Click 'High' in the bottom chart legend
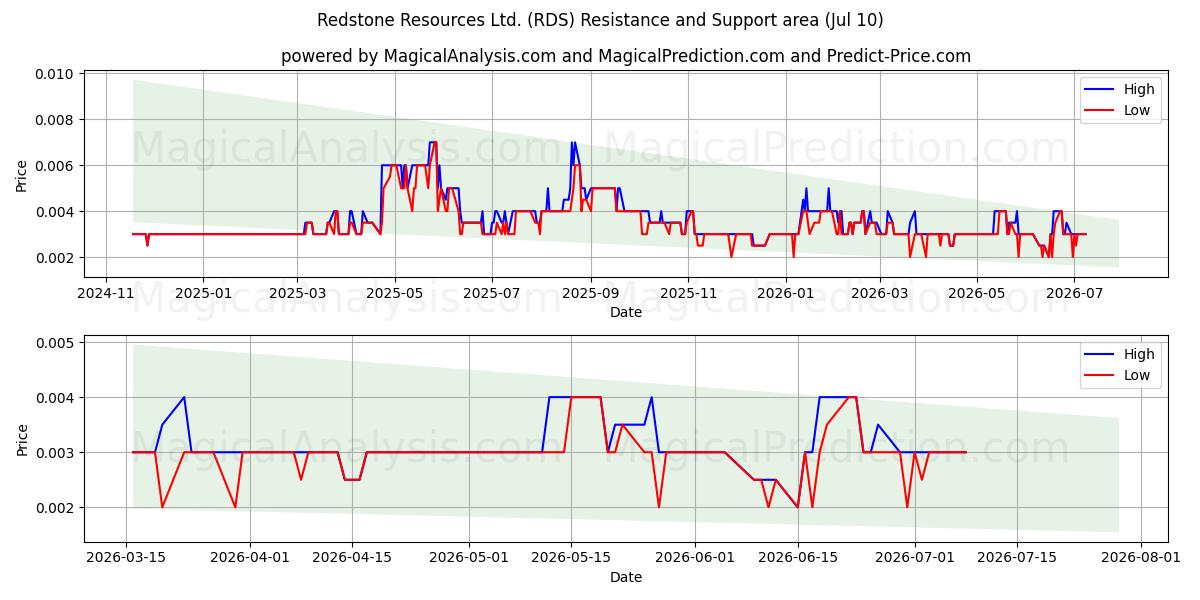 click(1139, 354)
